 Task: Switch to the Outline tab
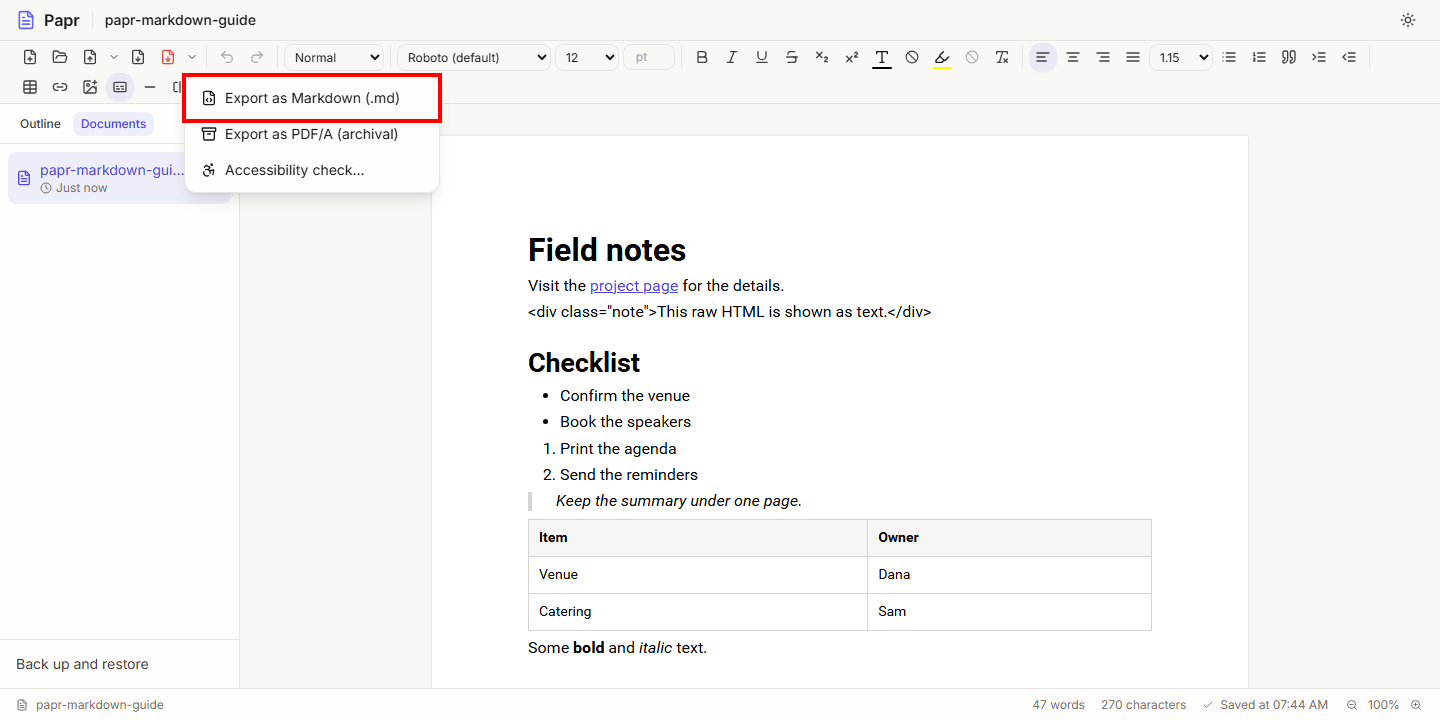(x=40, y=124)
